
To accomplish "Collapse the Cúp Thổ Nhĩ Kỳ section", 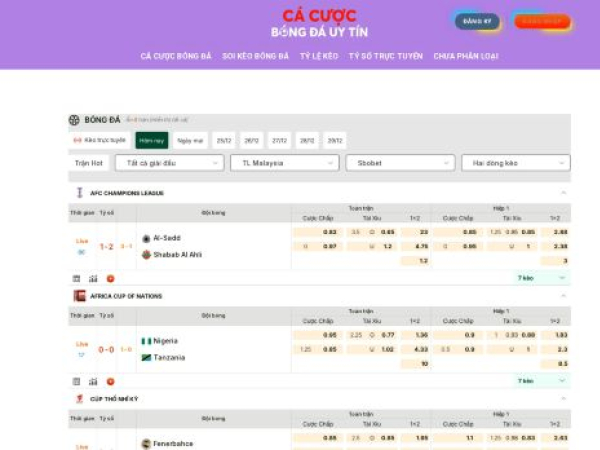I will [x=563, y=398].
